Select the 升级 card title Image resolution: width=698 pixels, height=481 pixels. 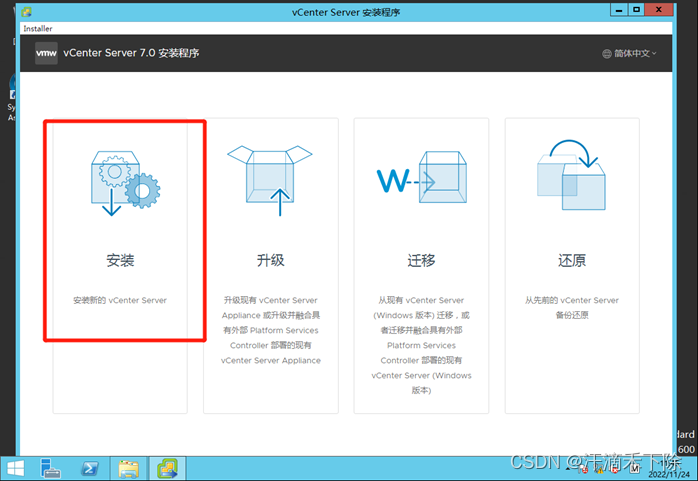[271, 260]
